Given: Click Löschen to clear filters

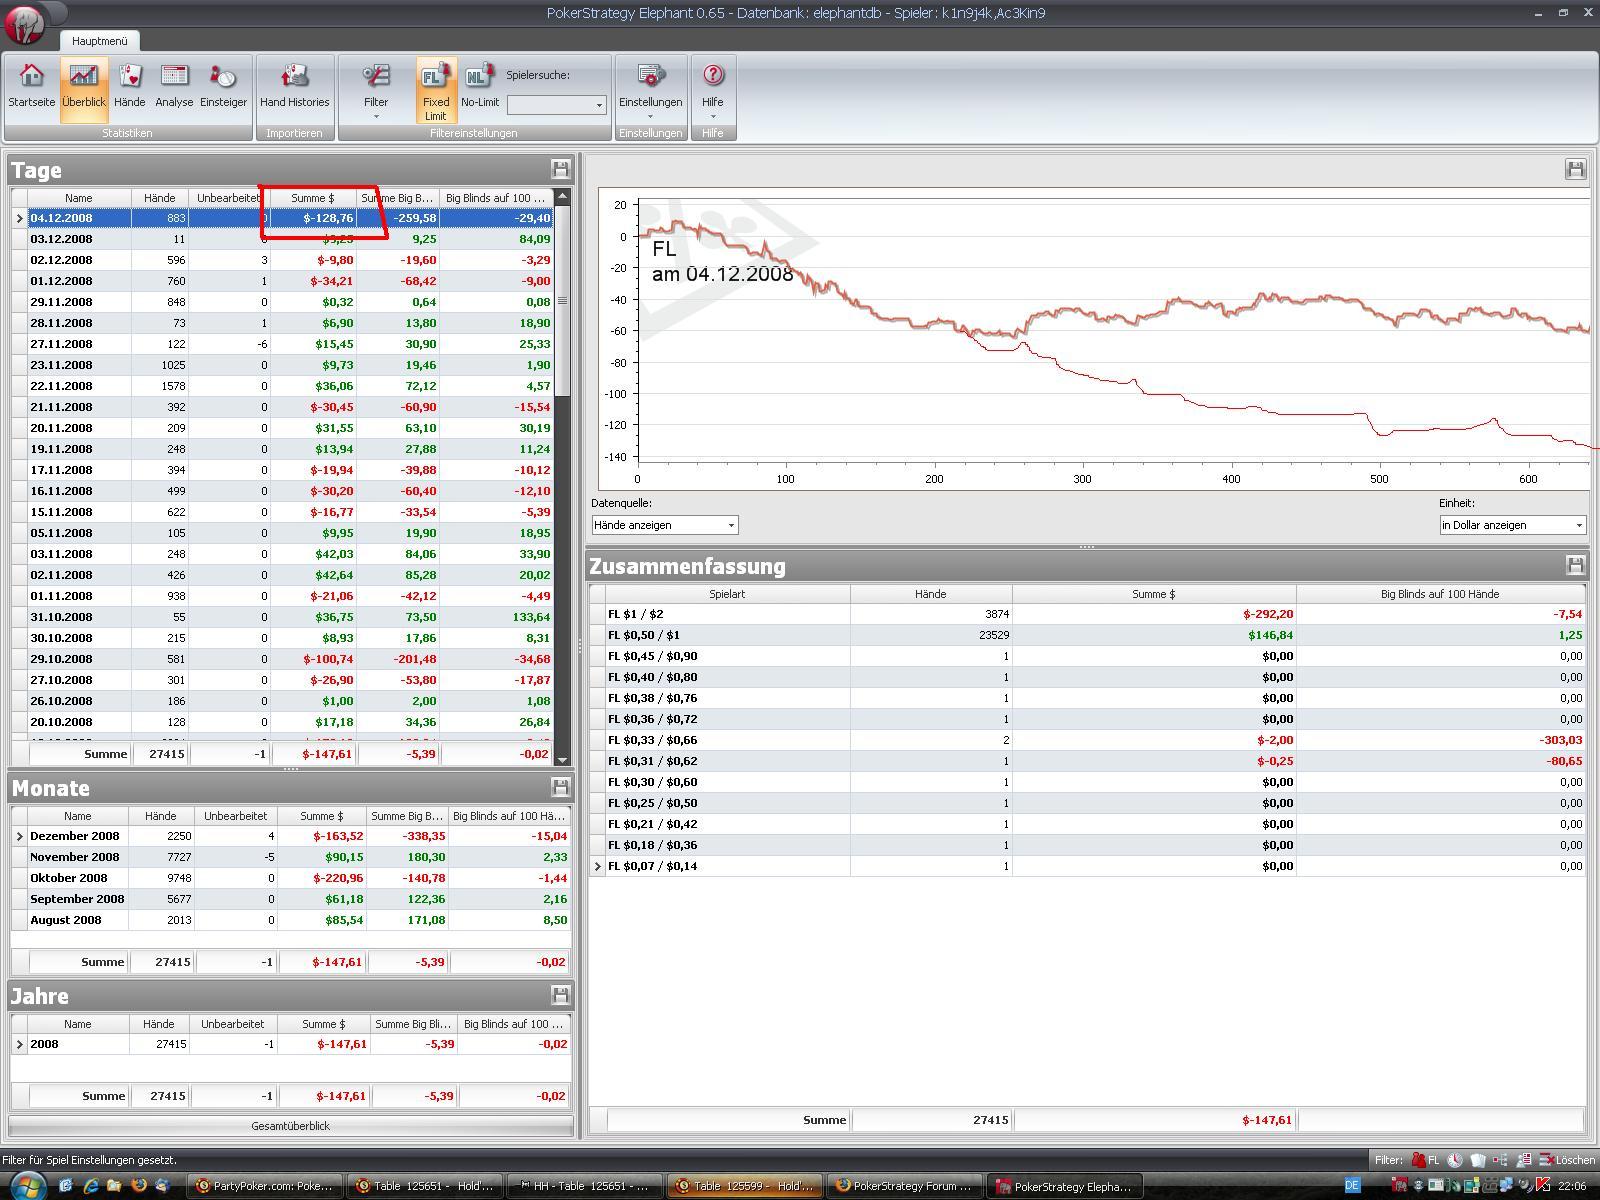Looking at the screenshot, I should (x=1567, y=1160).
